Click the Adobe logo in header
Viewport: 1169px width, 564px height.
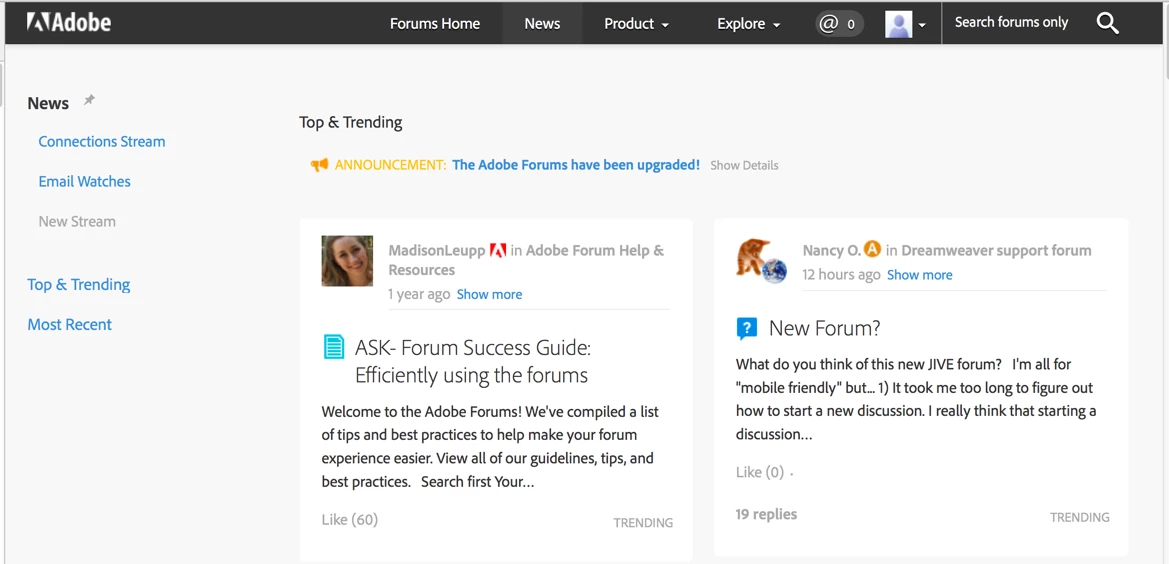click(x=69, y=22)
